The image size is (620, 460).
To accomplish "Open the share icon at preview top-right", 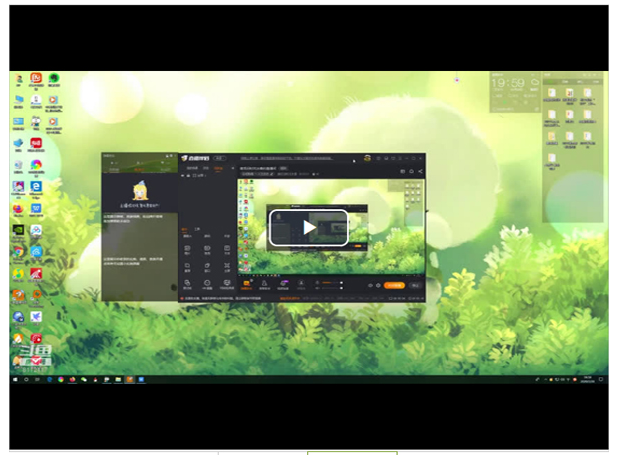I will point(420,172).
